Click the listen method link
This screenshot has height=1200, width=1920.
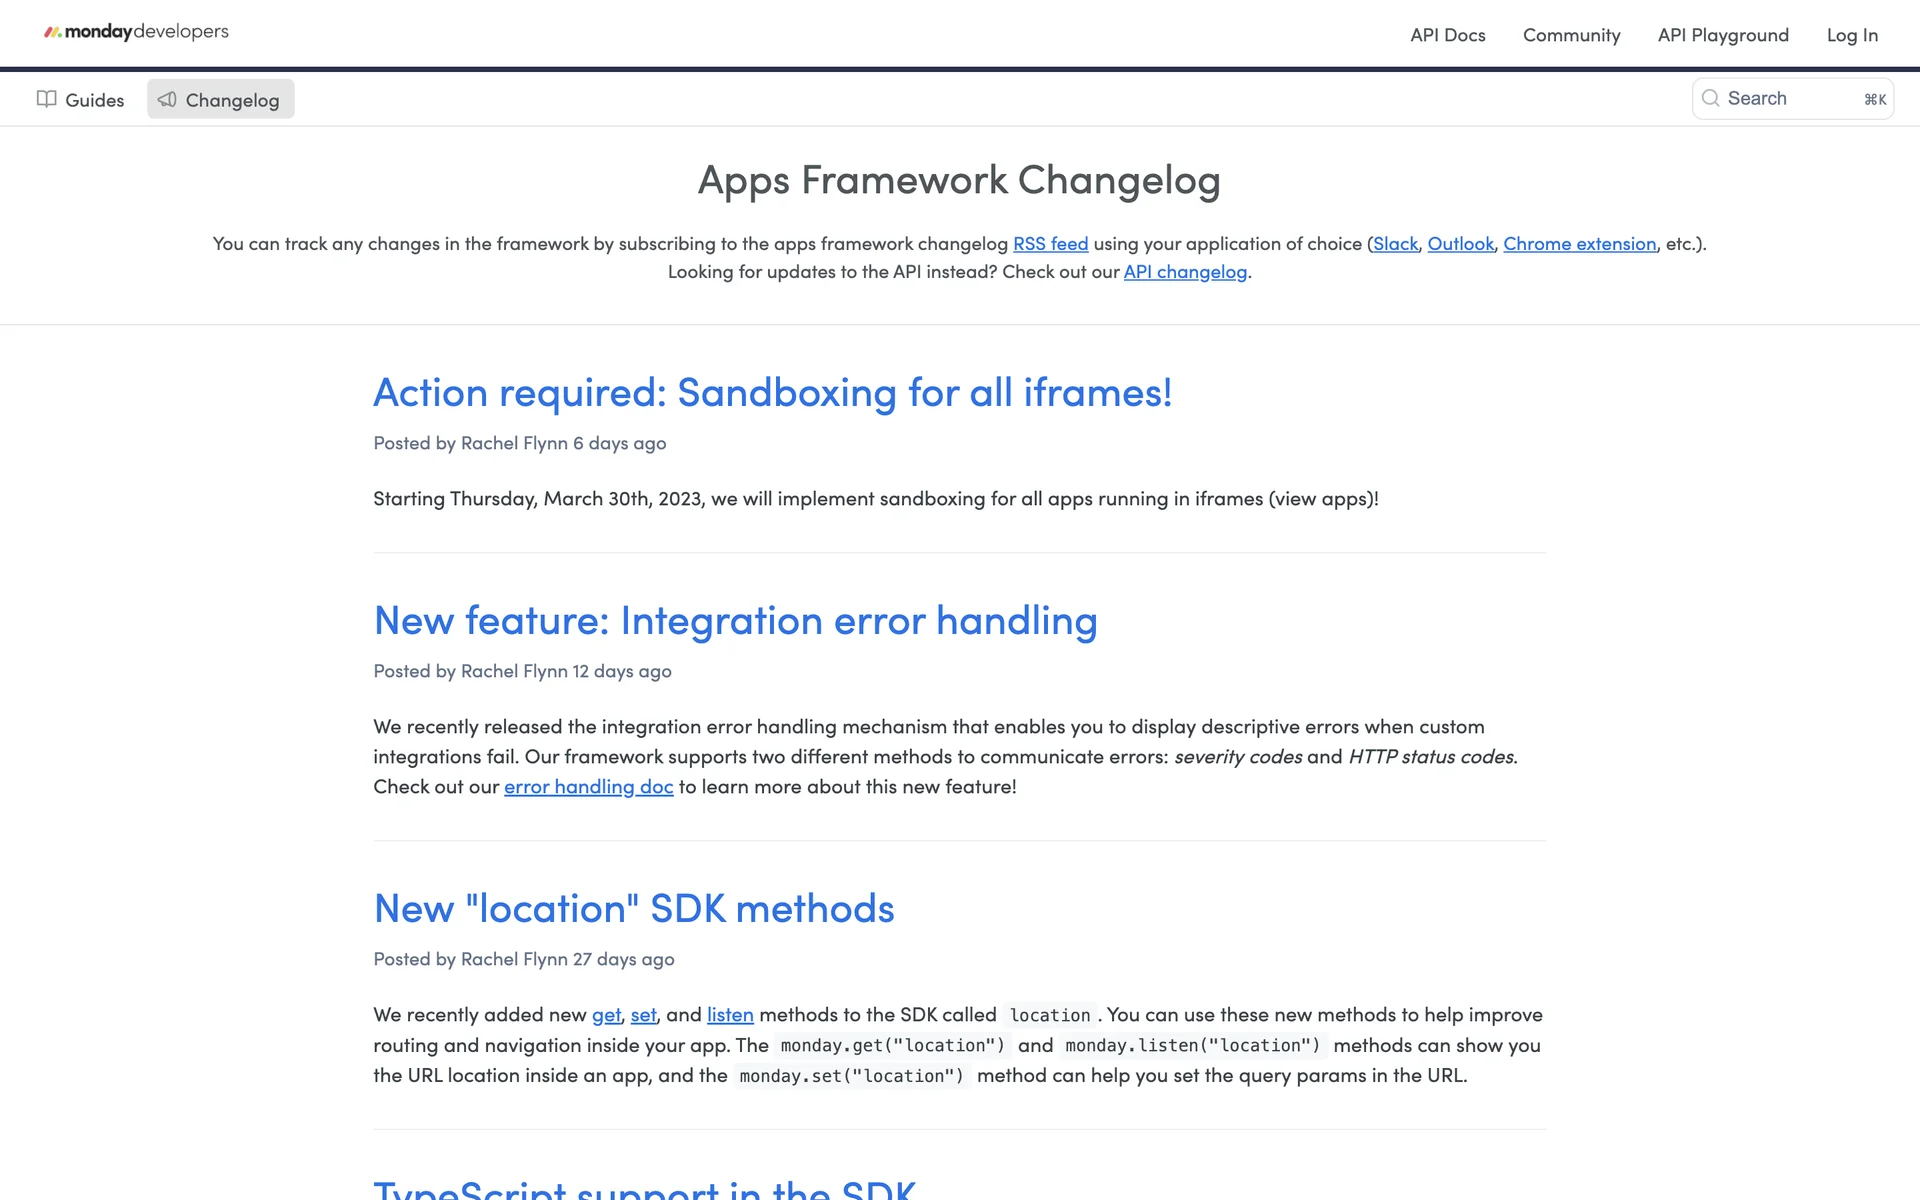click(x=730, y=1015)
